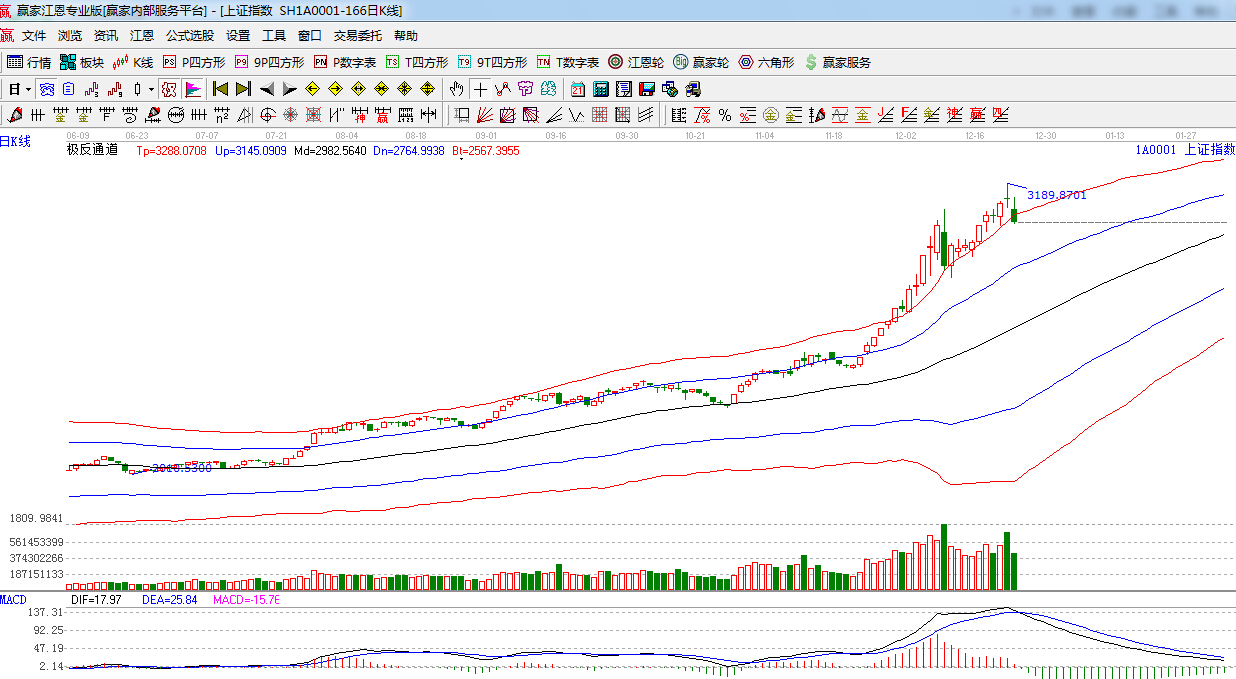1236x679 pixels.
Task: Click the 日K线 period label
Action: [x=16, y=142]
